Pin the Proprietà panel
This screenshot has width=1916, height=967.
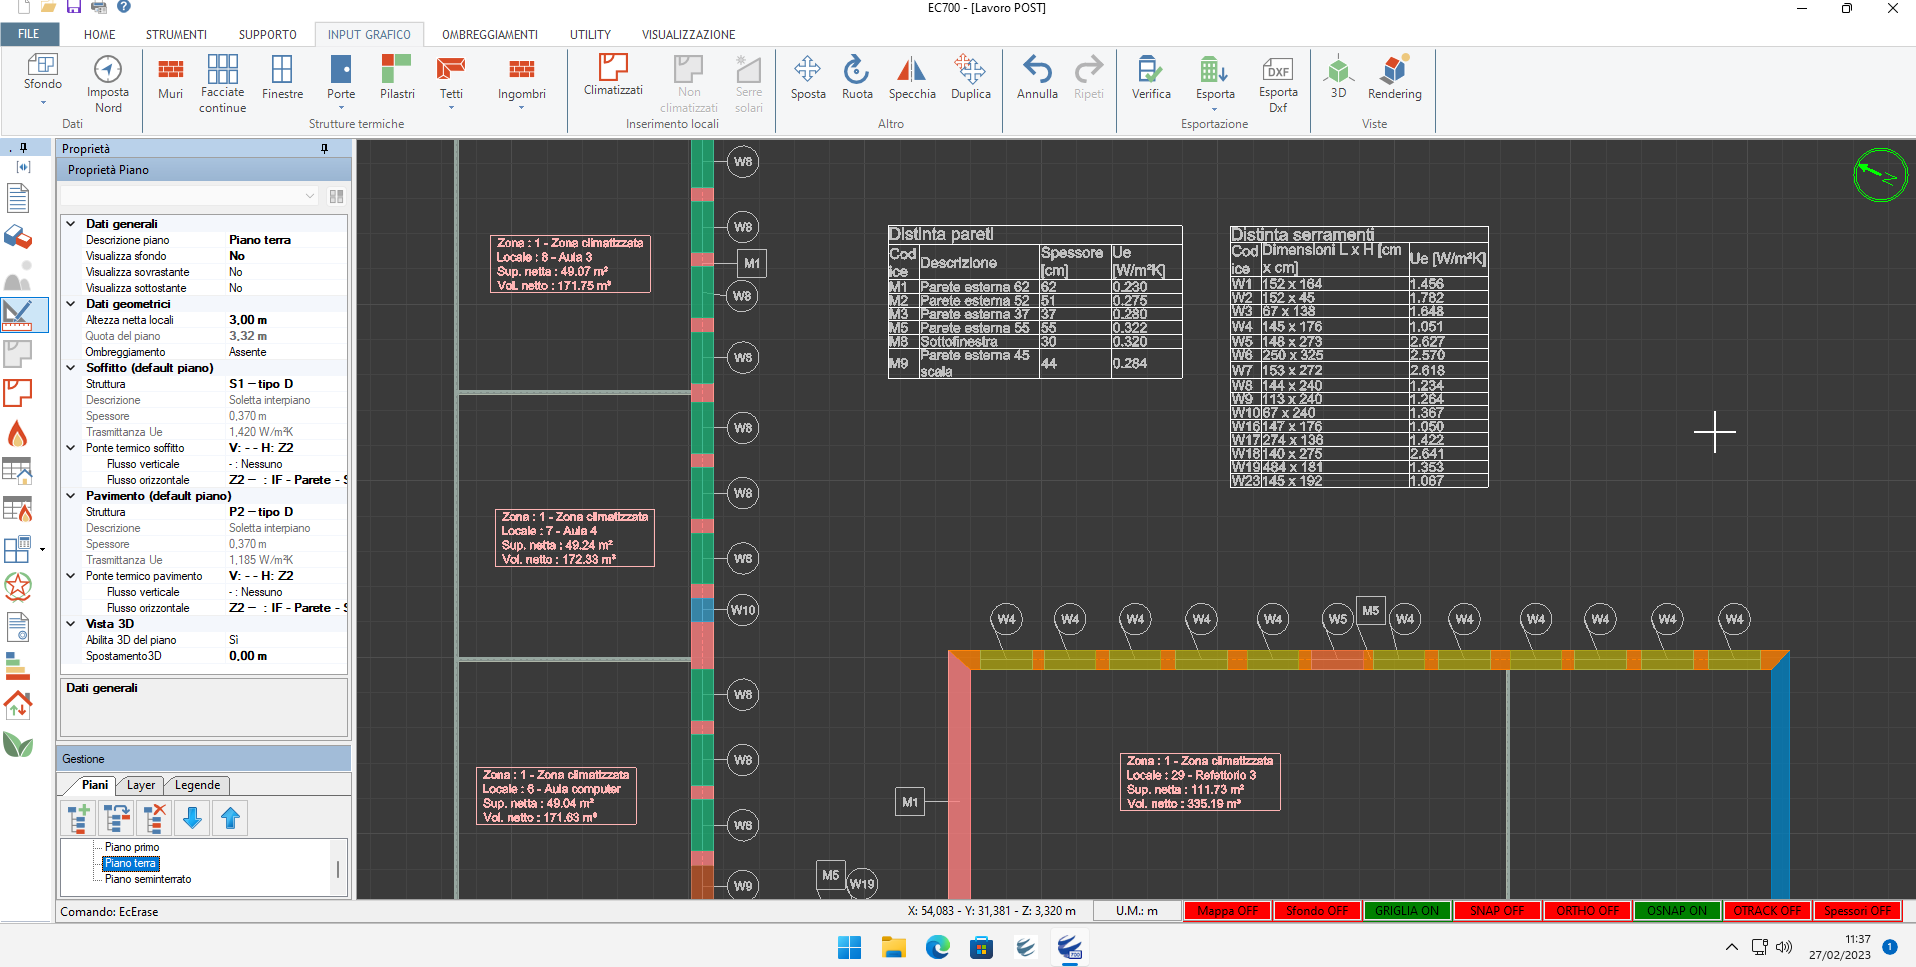pos(325,149)
